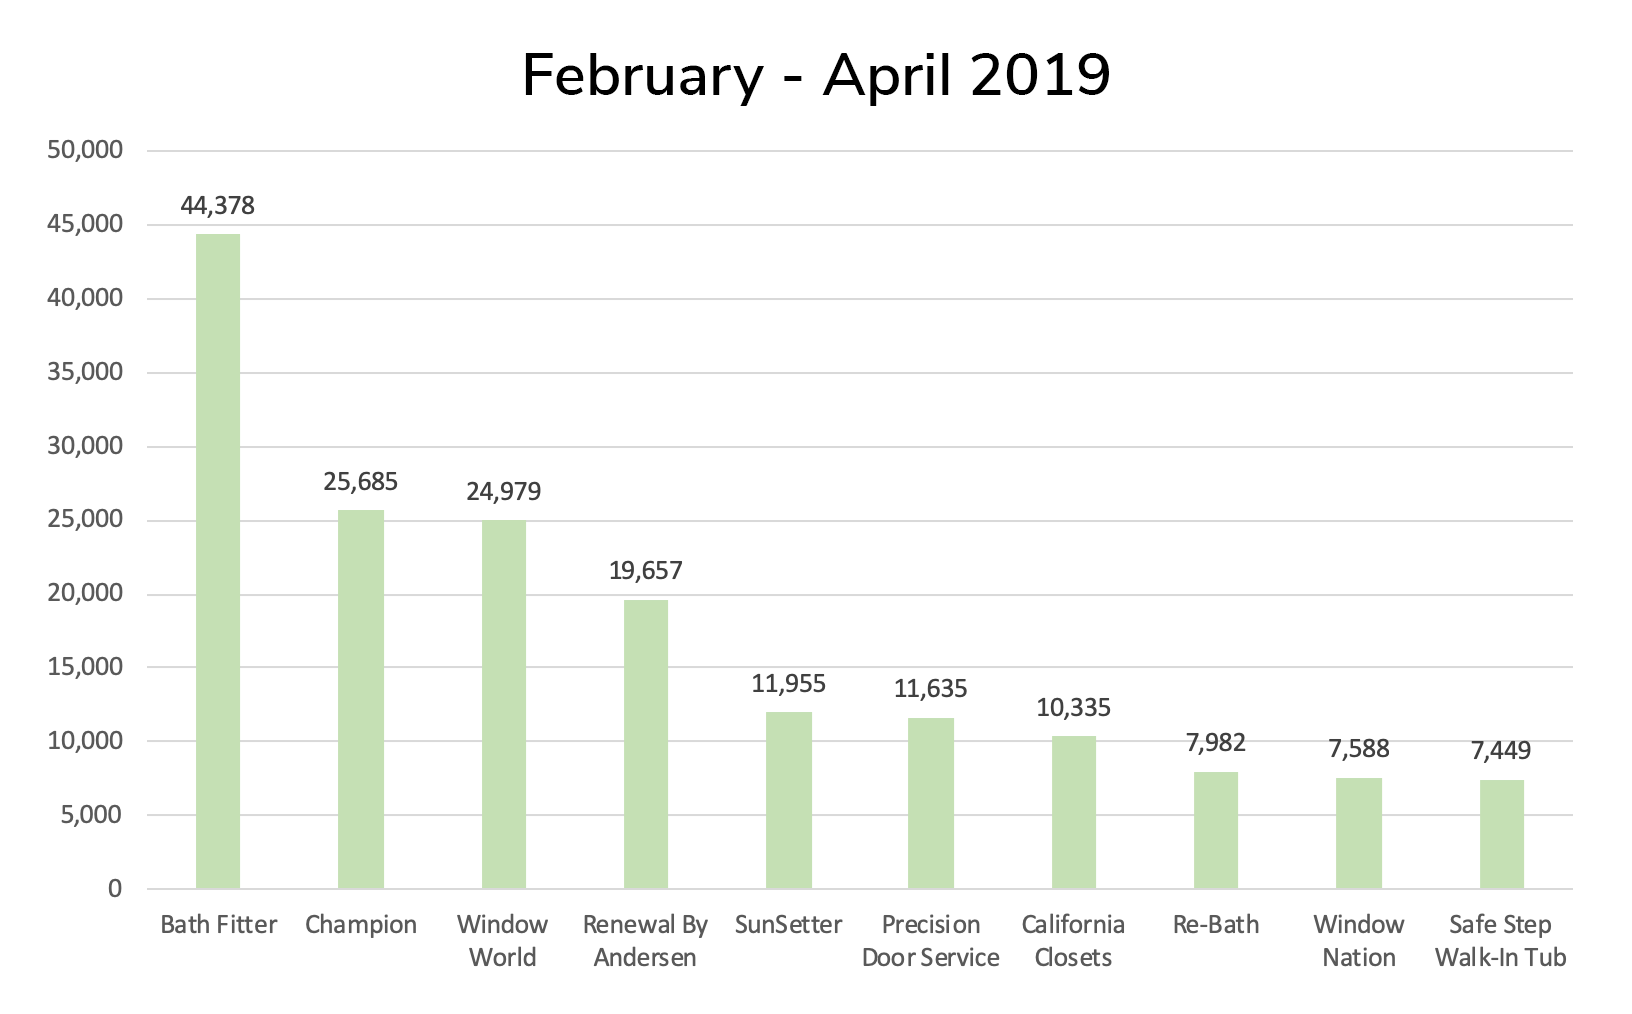Click the 20,000 y-axis value
The width and height of the screenshot is (1632, 1014).
[85, 594]
